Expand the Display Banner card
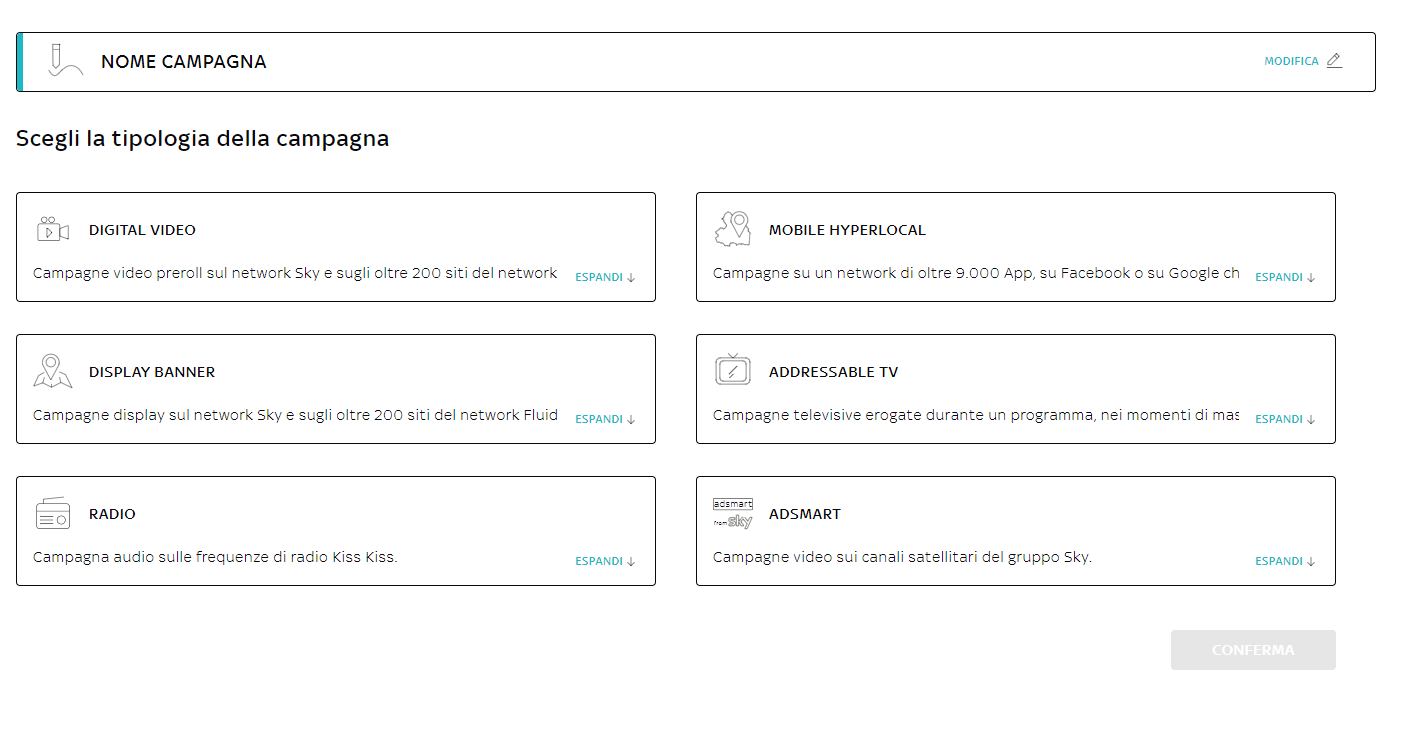The height and width of the screenshot is (733, 1405). tap(605, 419)
